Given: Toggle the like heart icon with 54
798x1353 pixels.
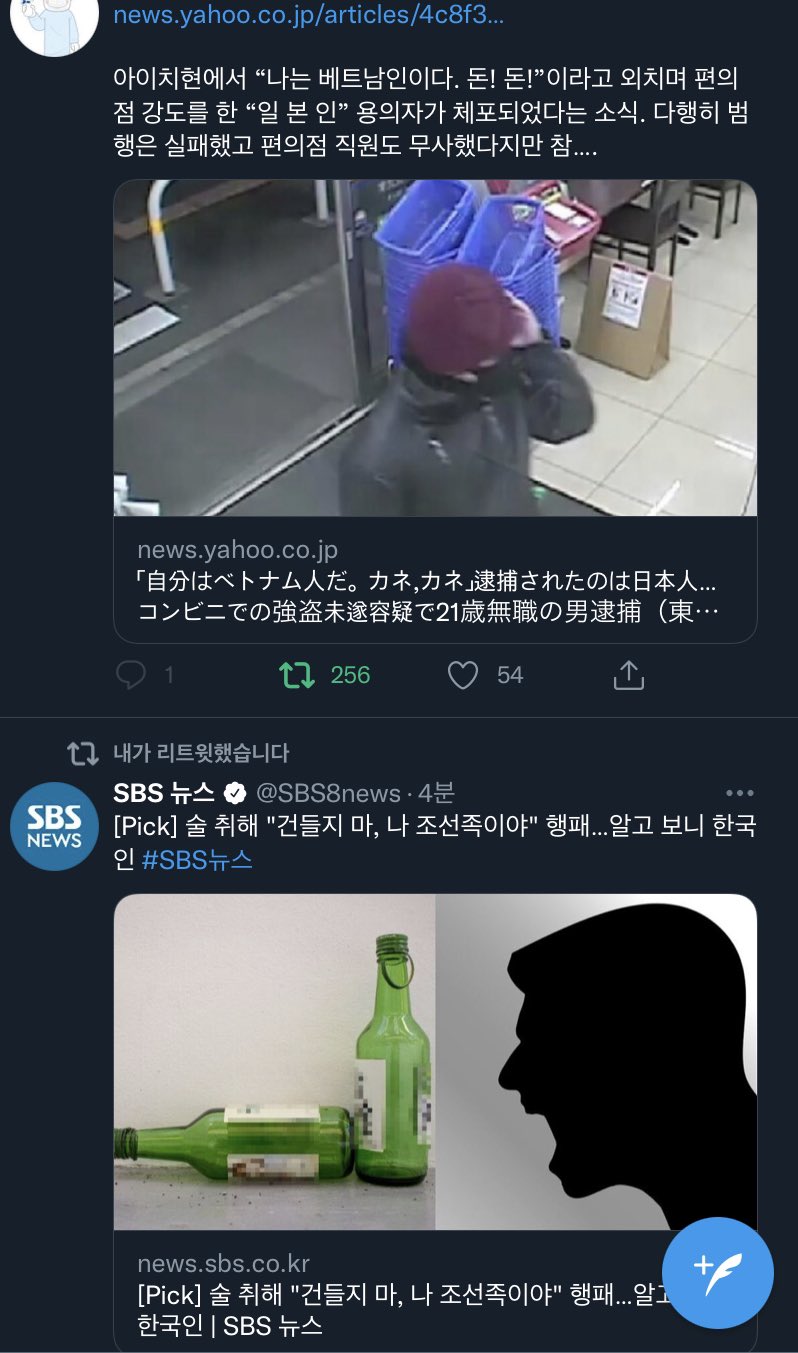Looking at the screenshot, I should pyautogui.click(x=462, y=676).
